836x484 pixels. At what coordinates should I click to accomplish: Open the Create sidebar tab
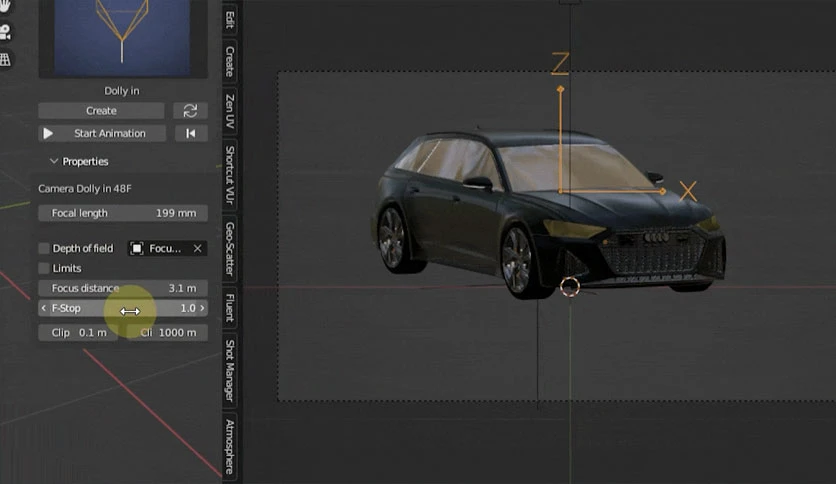click(x=230, y=61)
